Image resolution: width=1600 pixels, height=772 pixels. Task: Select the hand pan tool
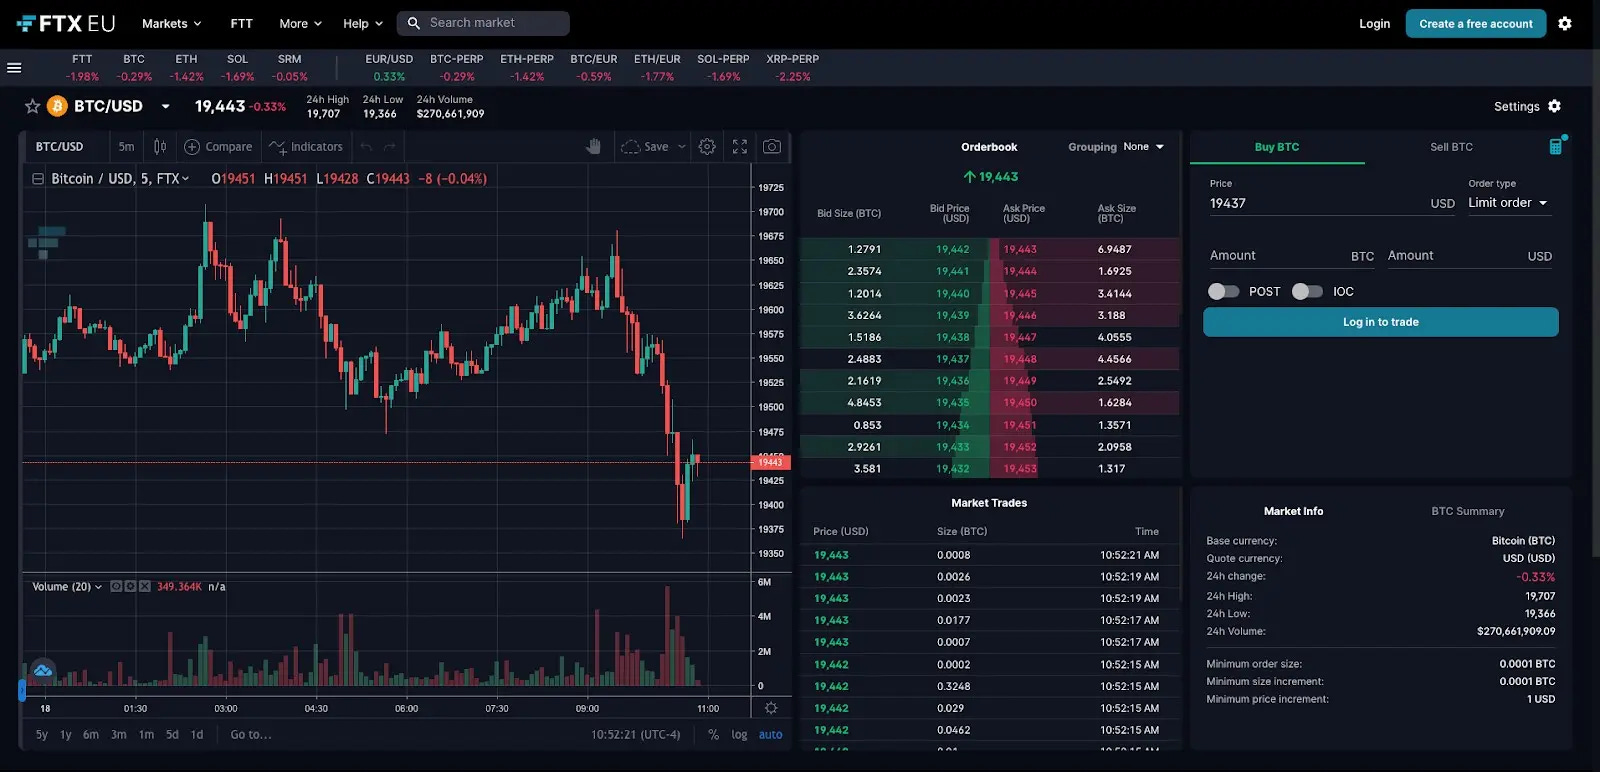[x=593, y=146]
